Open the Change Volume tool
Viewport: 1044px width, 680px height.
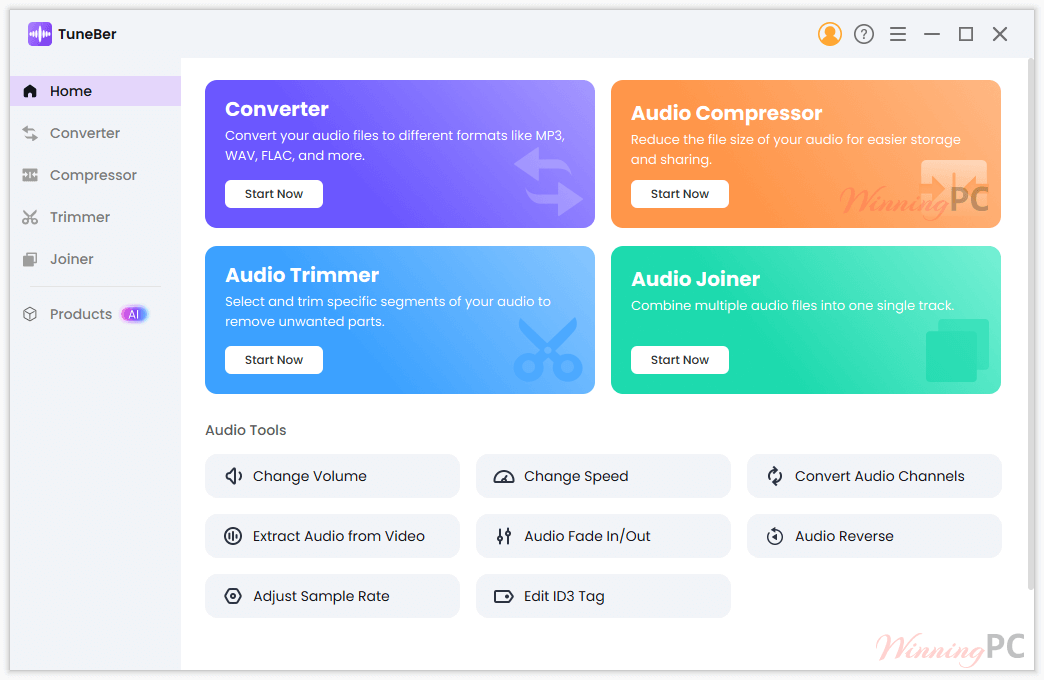click(x=332, y=476)
